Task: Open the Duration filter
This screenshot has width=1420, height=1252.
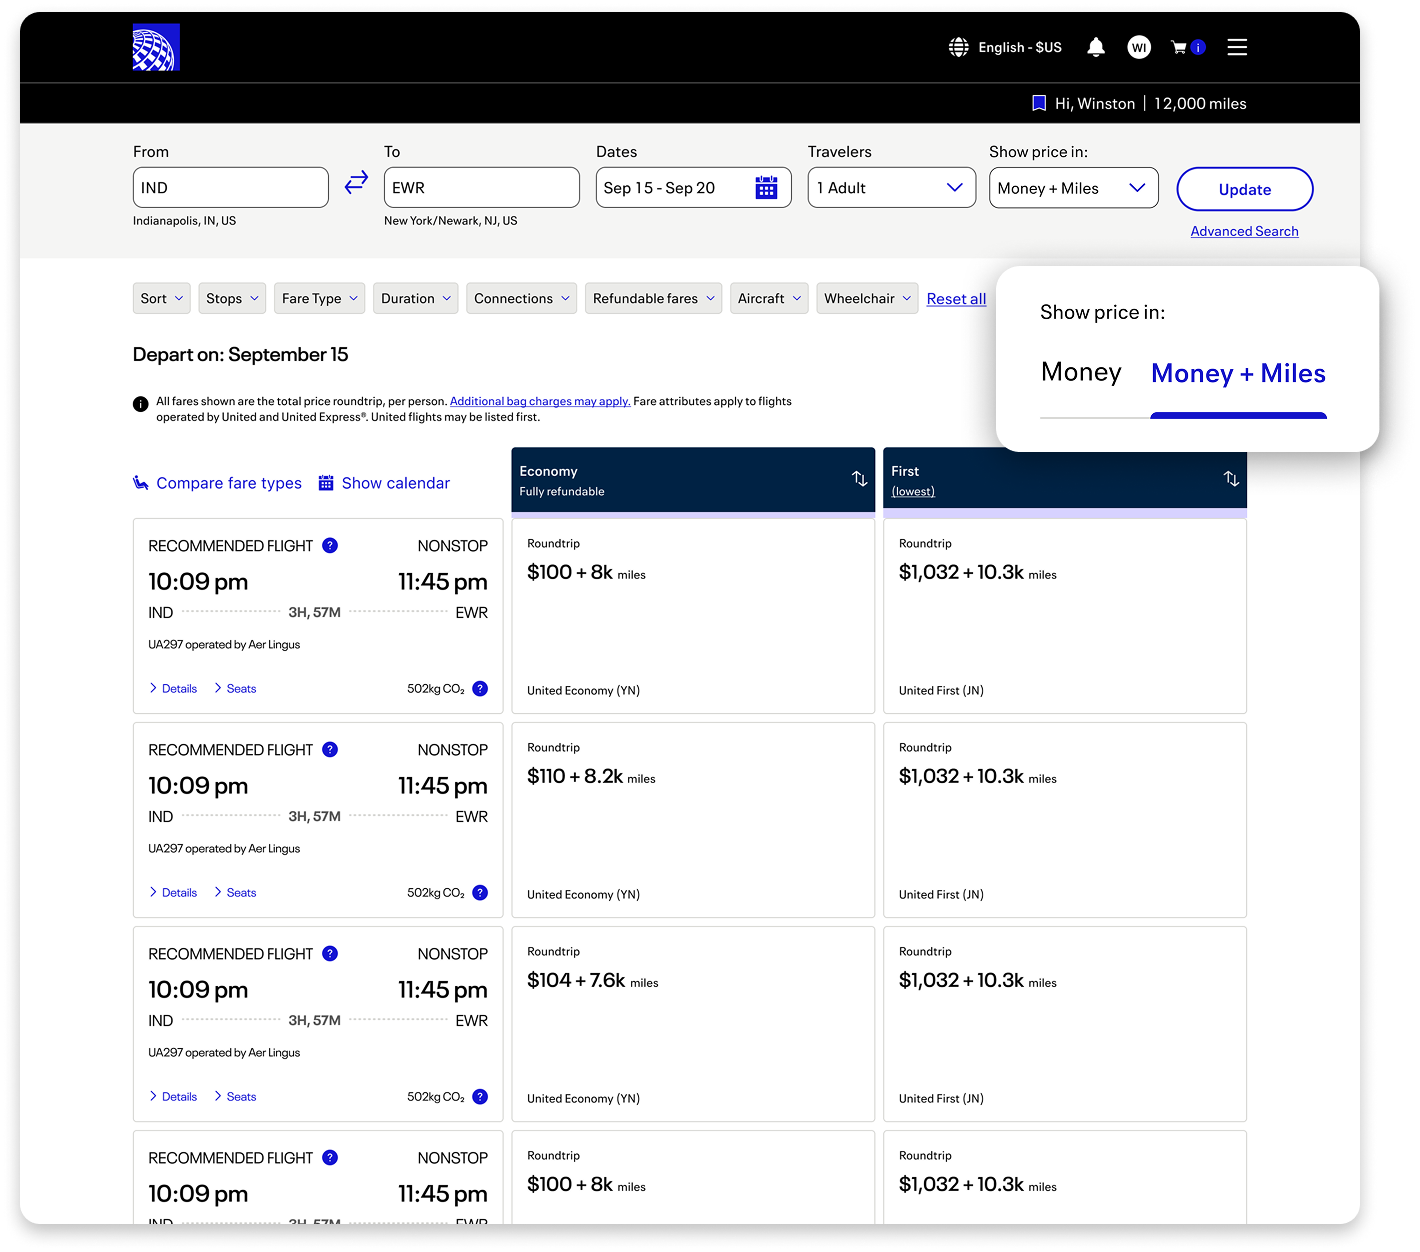Action: (x=416, y=298)
